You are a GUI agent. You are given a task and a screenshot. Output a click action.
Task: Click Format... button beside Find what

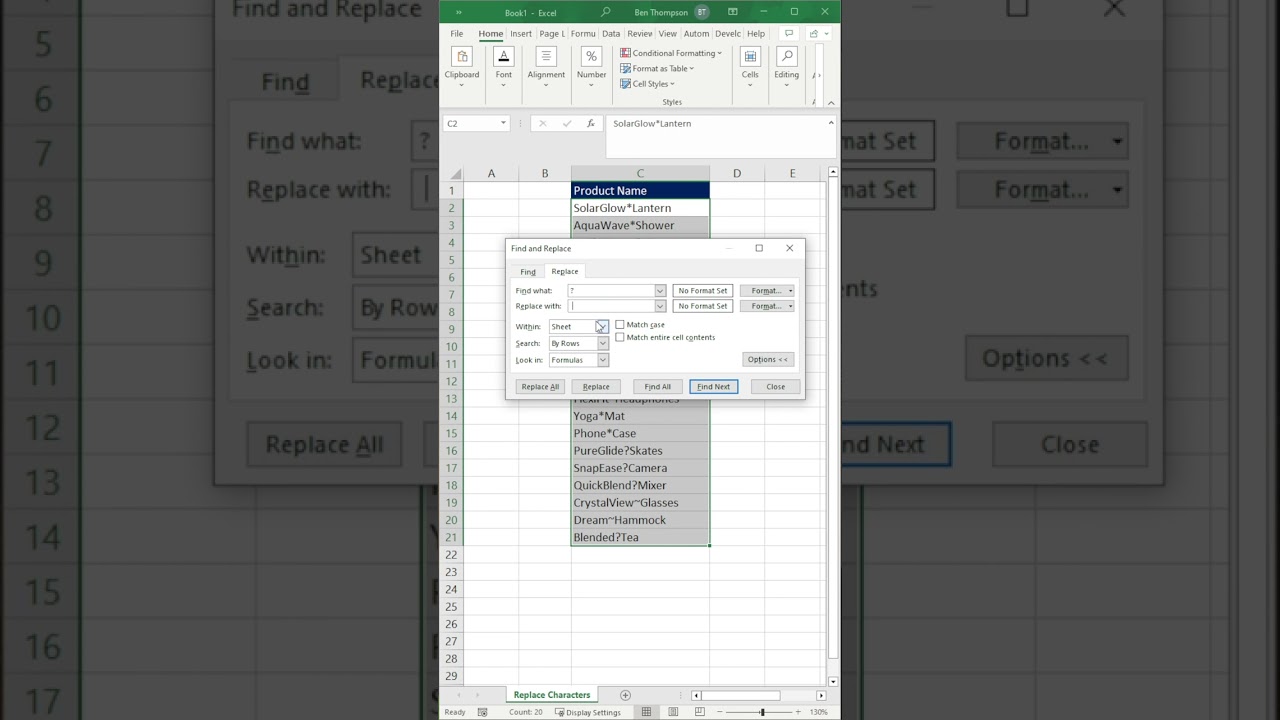click(767, 291)
